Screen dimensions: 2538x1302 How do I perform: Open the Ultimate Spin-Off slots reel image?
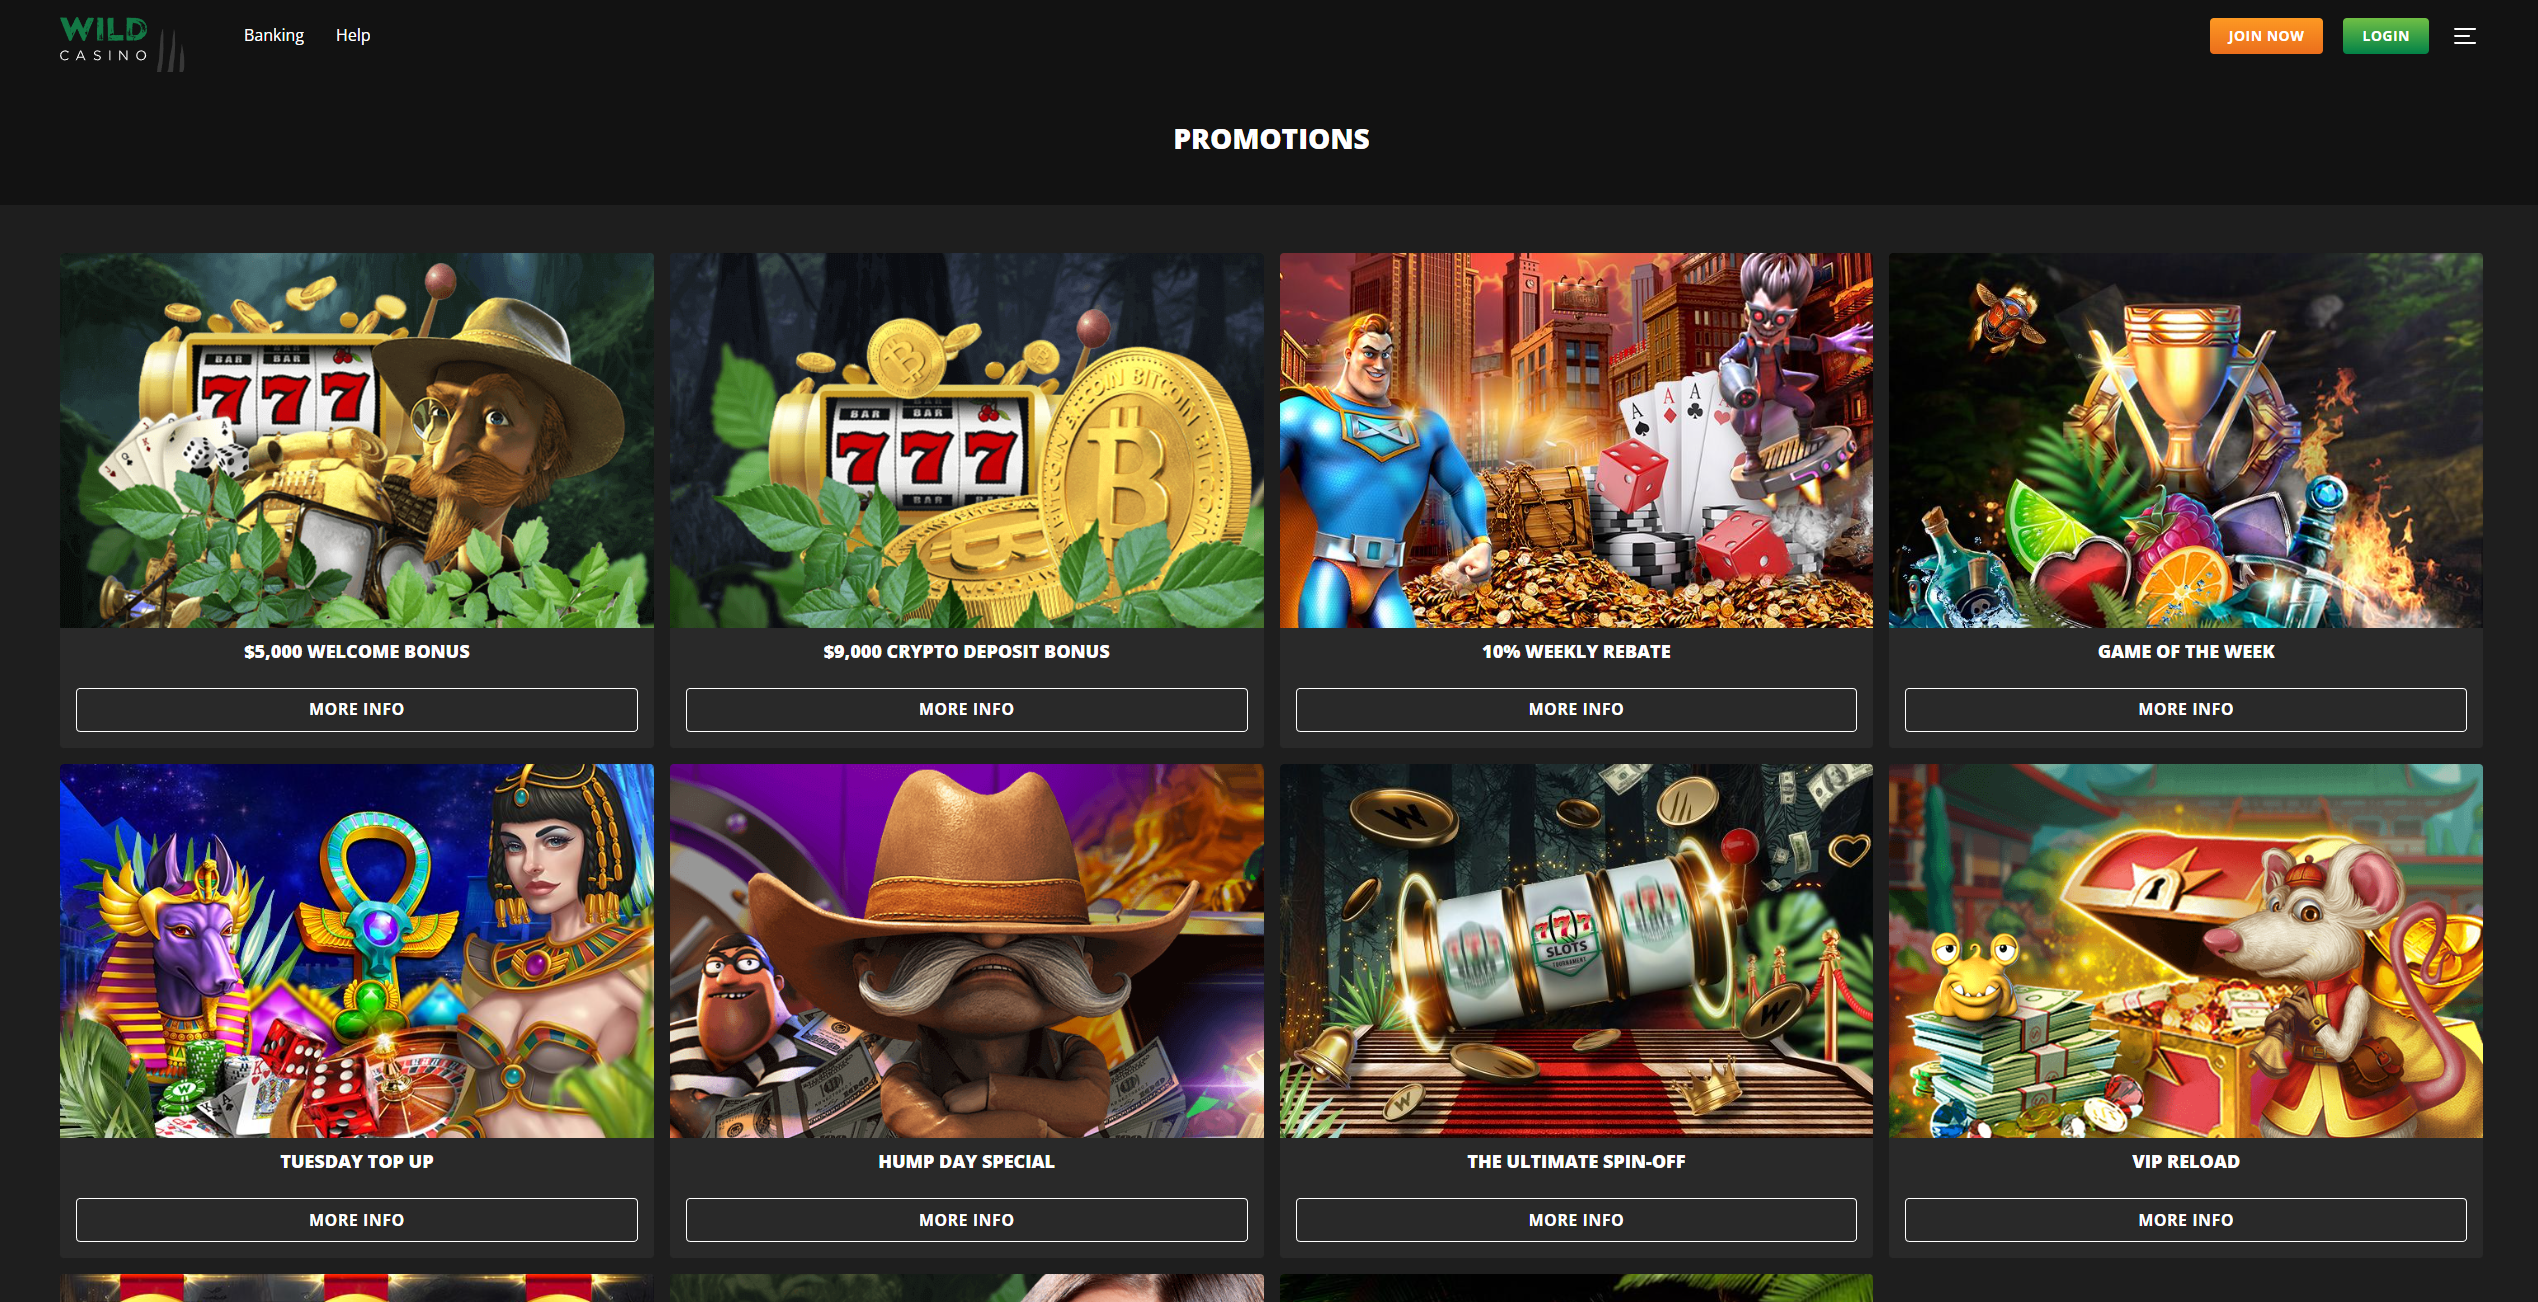click(x=1576, y=951)
